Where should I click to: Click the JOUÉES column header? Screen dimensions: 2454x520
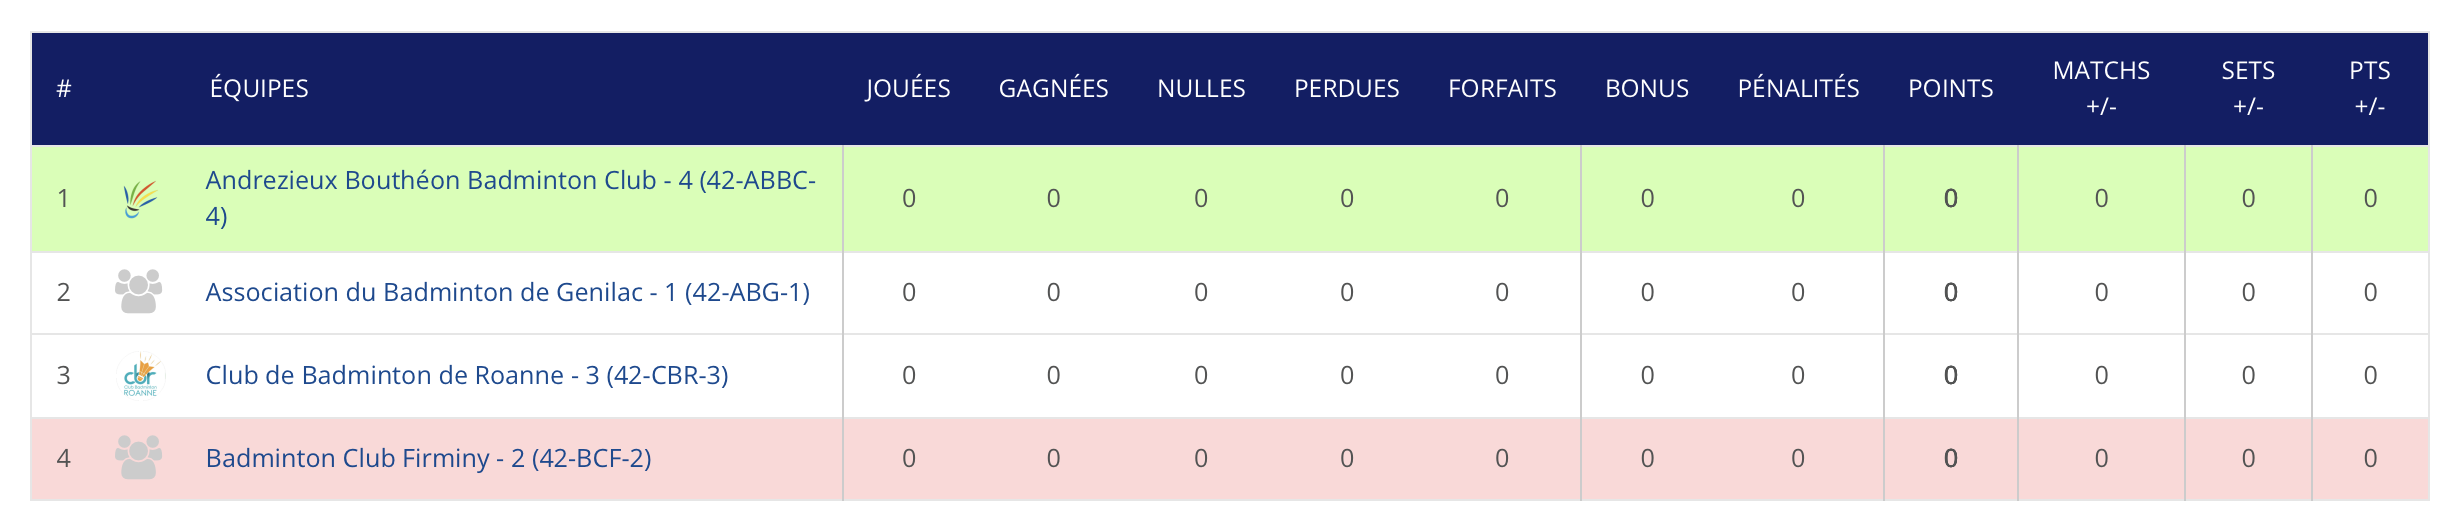click(908, 88)
